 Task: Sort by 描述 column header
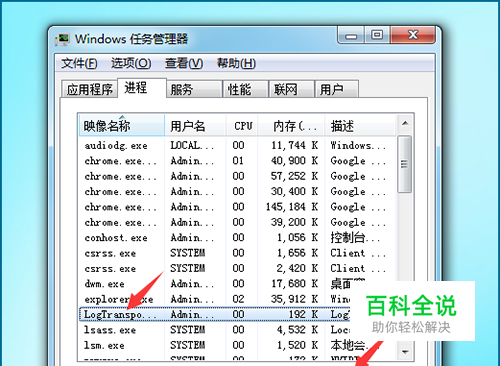coord(361,126)
